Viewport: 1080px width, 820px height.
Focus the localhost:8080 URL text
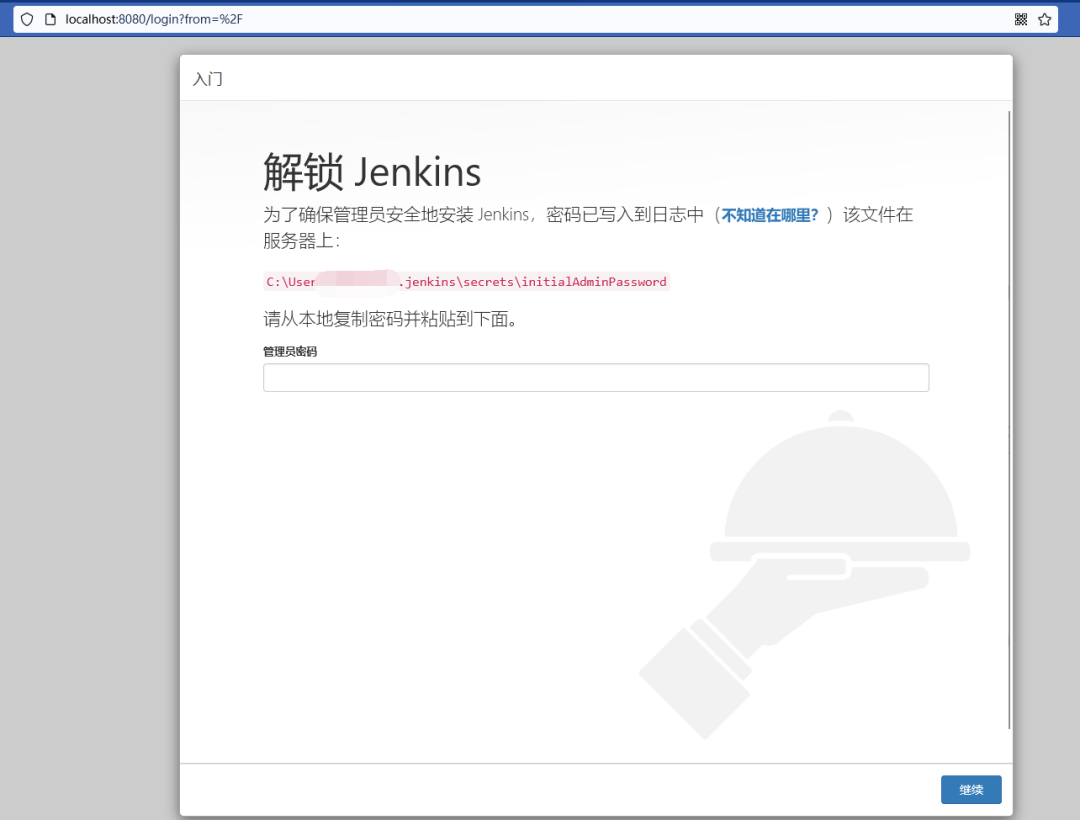click(x=154, y=19)
